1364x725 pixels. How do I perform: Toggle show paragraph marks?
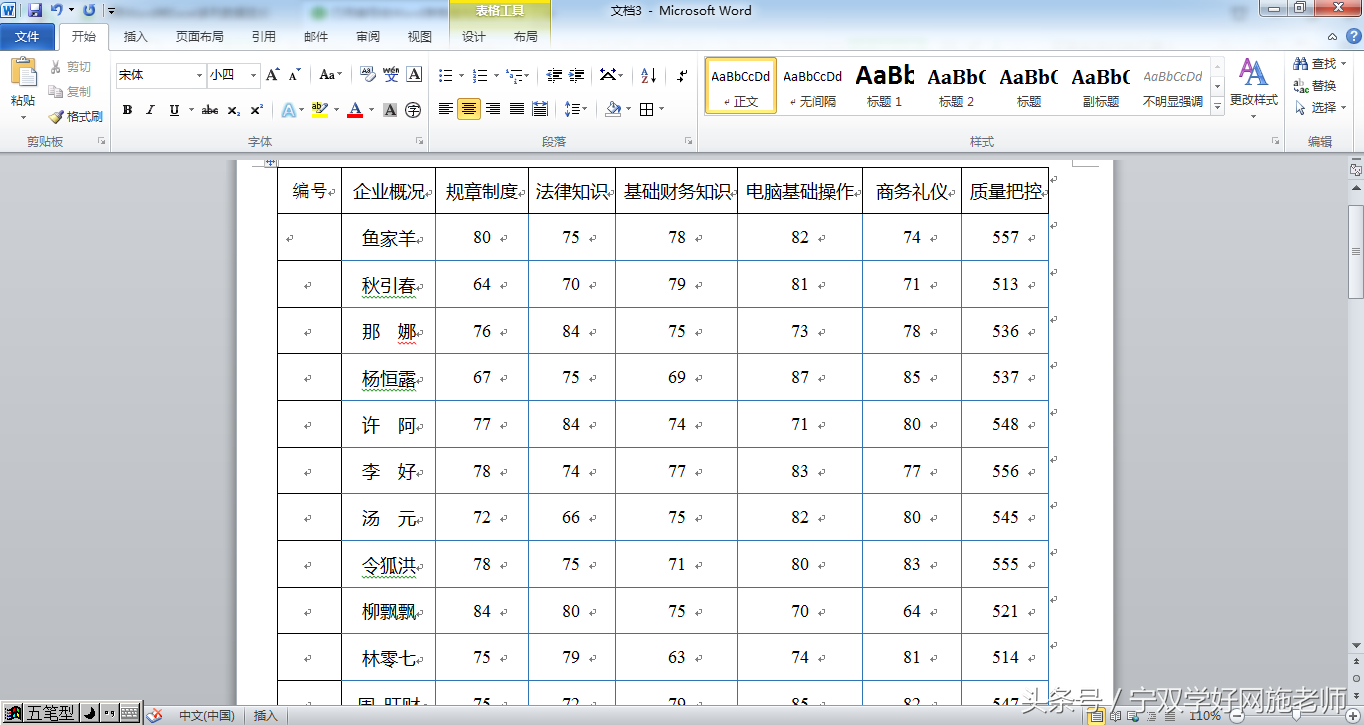(682, 75)
